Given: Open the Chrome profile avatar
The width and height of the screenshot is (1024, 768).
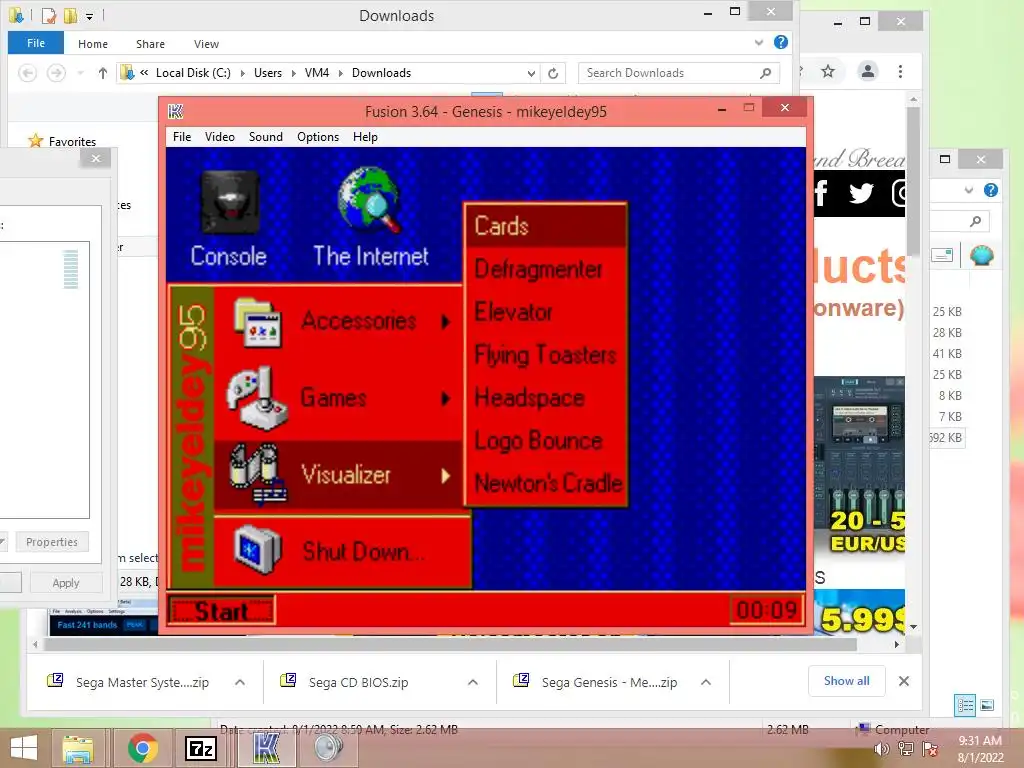Looking at the screenshot, I should click(x=868, y=71).
